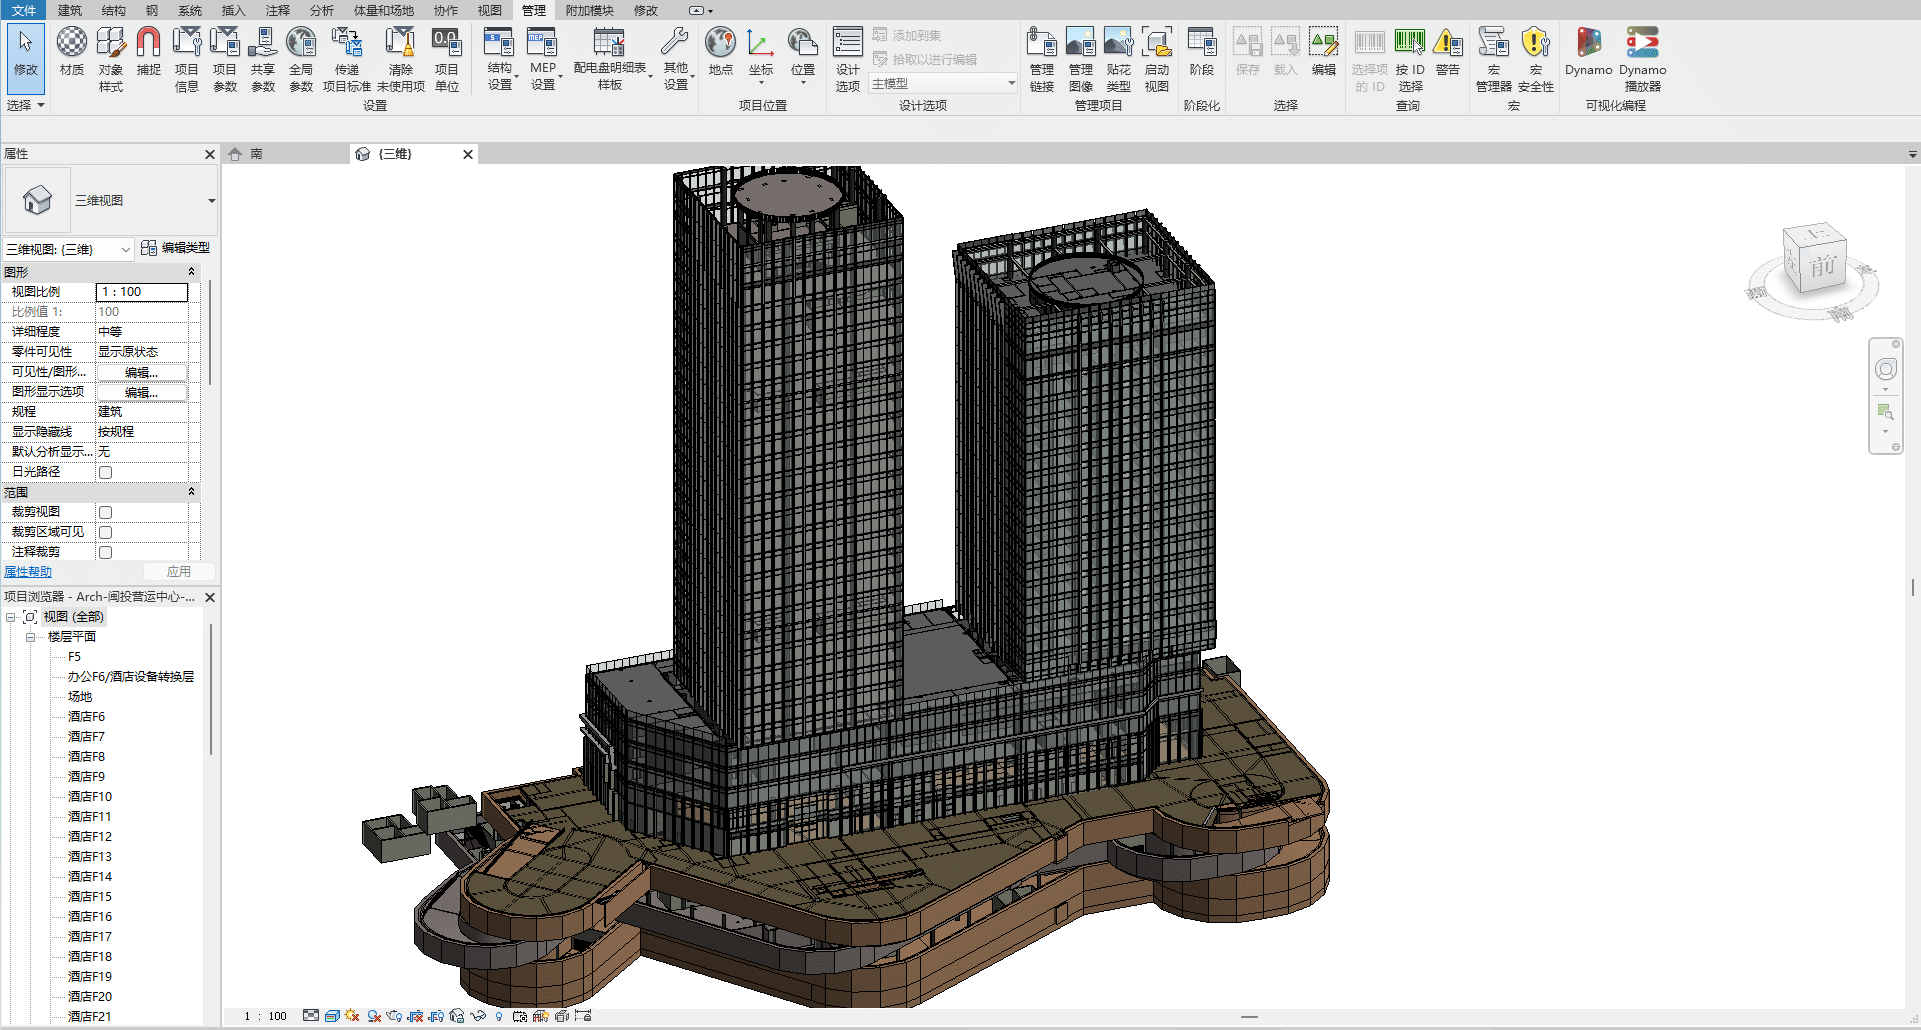The image size is (1921, 1030).
Task: Open 项目信息 project information
Action: (187, 59)
